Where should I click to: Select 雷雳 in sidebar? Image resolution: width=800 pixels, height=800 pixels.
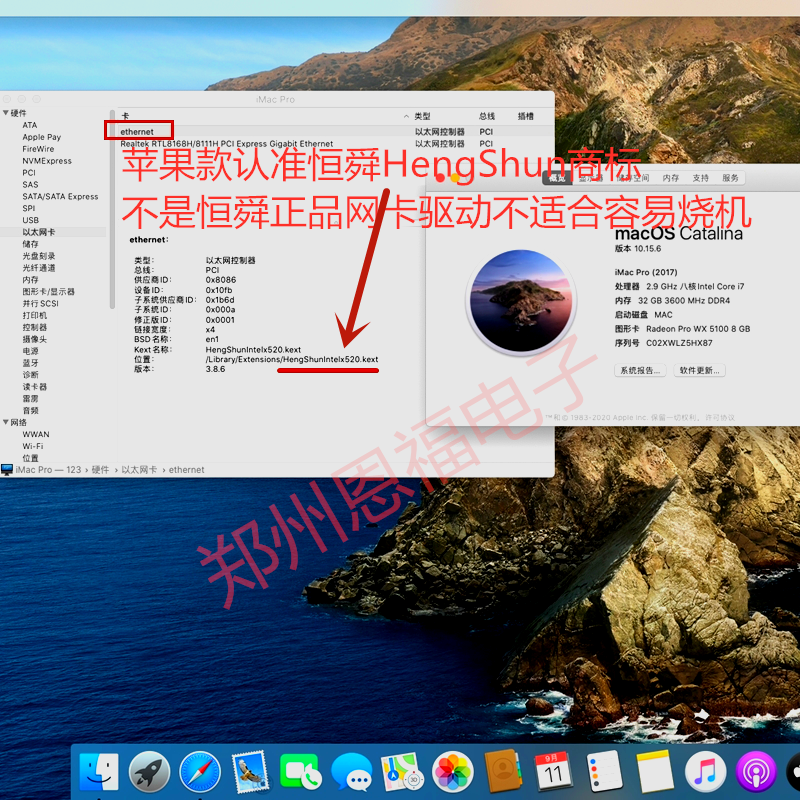tap(30, 398)
